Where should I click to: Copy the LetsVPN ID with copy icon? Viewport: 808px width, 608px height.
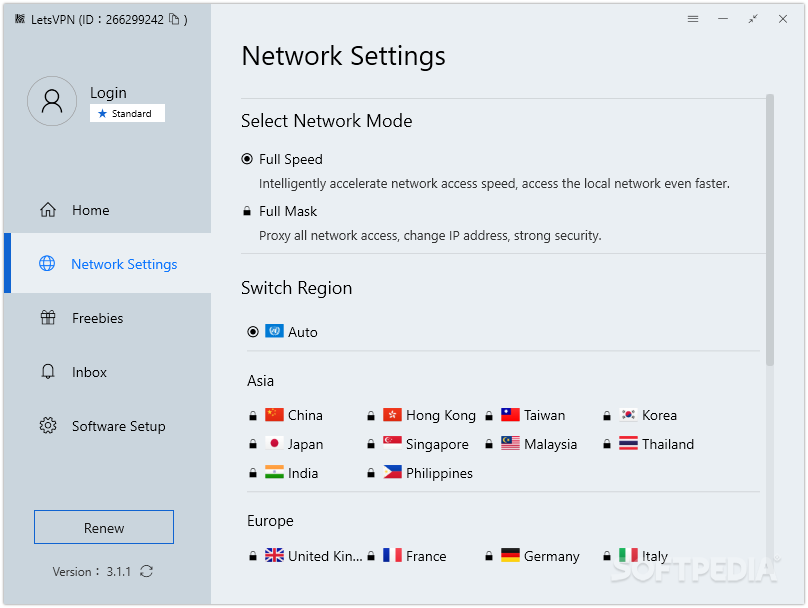(174, 19)
